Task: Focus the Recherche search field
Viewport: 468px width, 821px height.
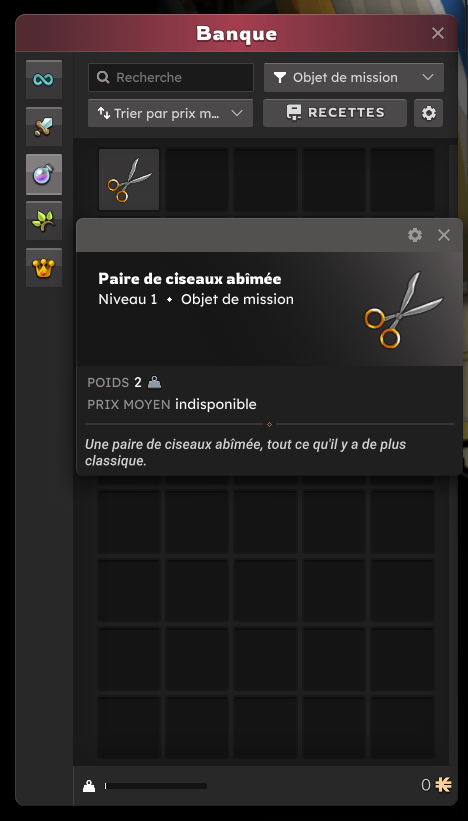Action: pyautogui.click(x=171, y=77)
